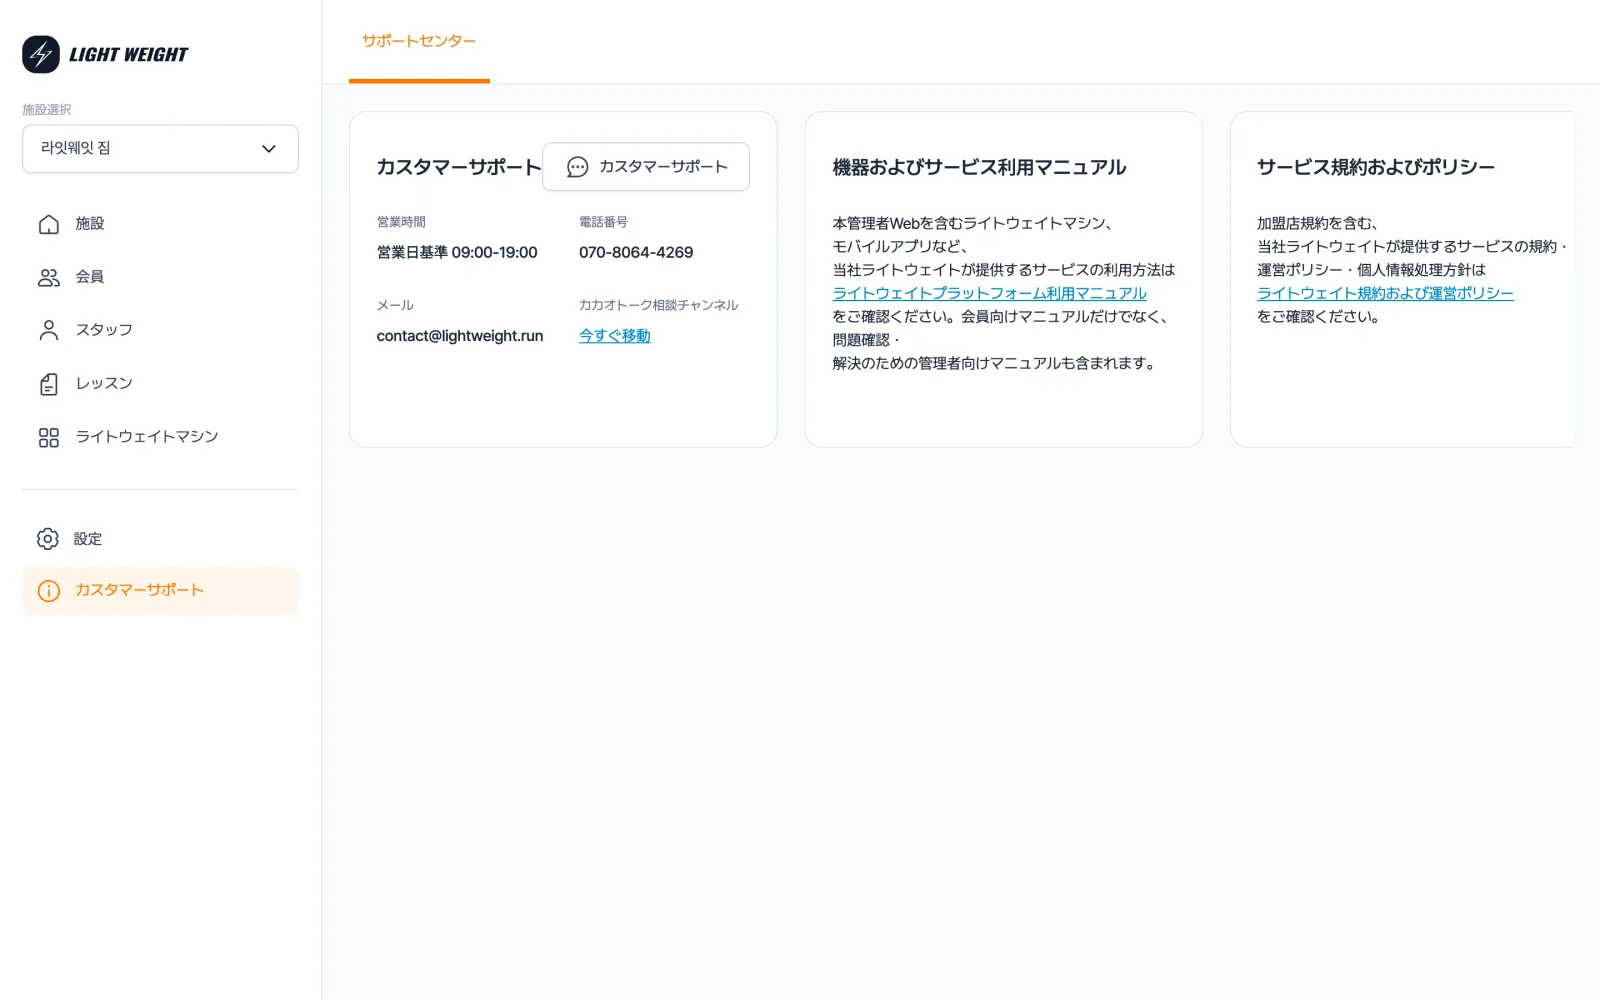Click the chat bubble icon in カスタマーサポート button
Screen dimensions: 1600x1000
[577, 167]
